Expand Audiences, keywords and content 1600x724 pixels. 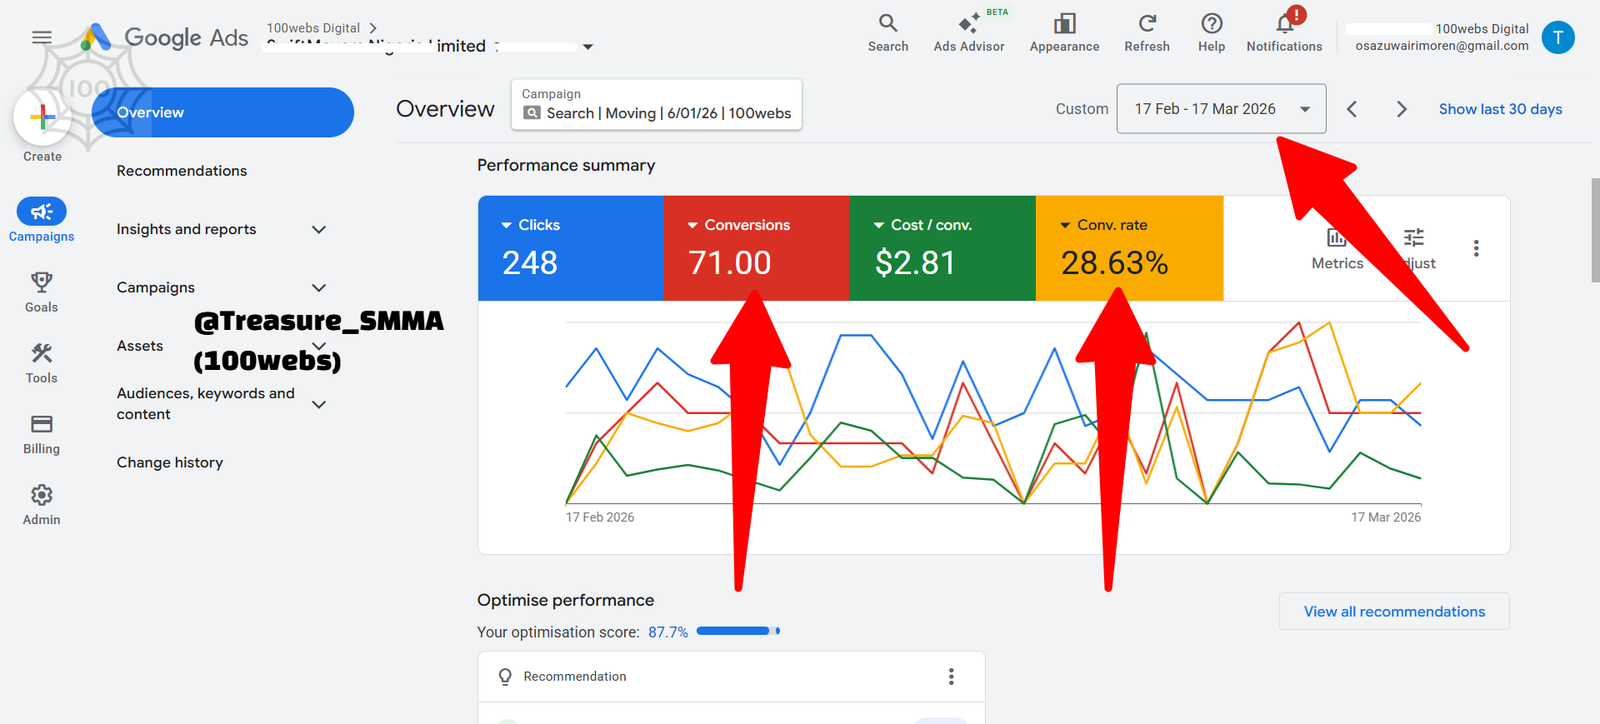[319, 405]
